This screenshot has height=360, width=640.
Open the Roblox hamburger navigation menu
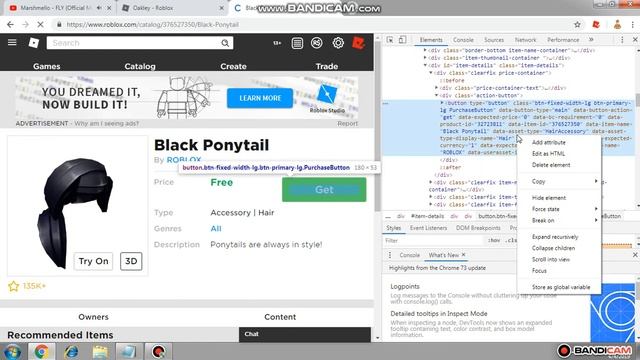pos(12,42)
